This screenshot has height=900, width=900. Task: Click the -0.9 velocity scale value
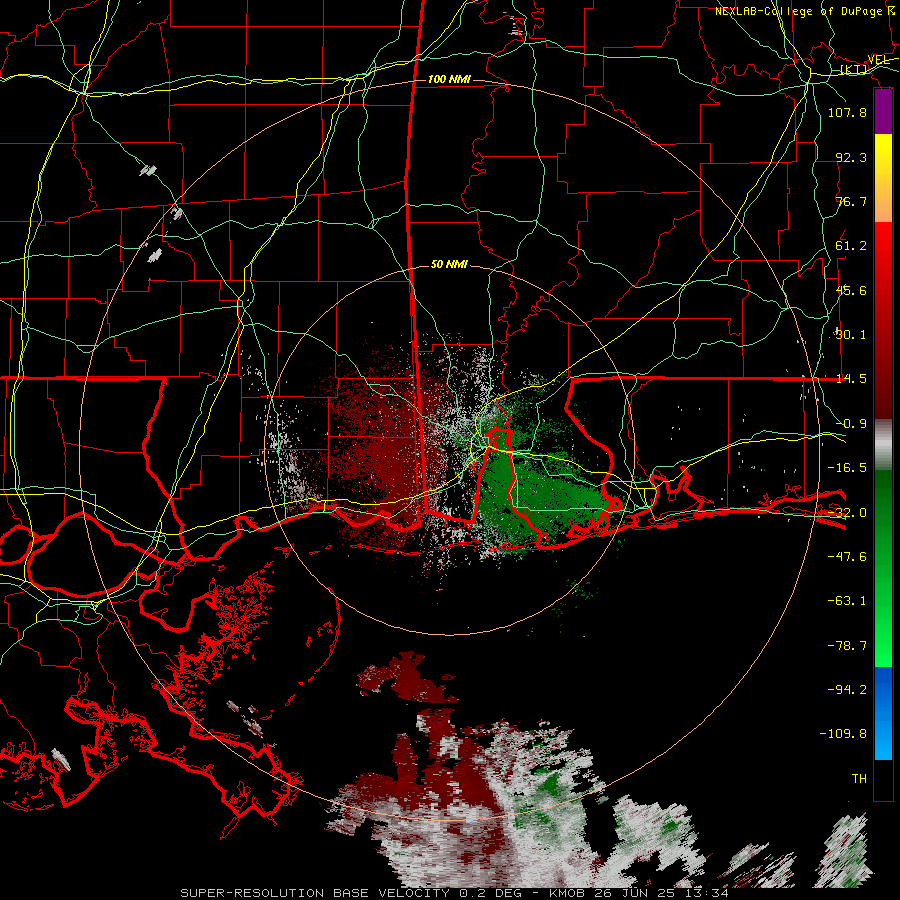coord(851,424)
